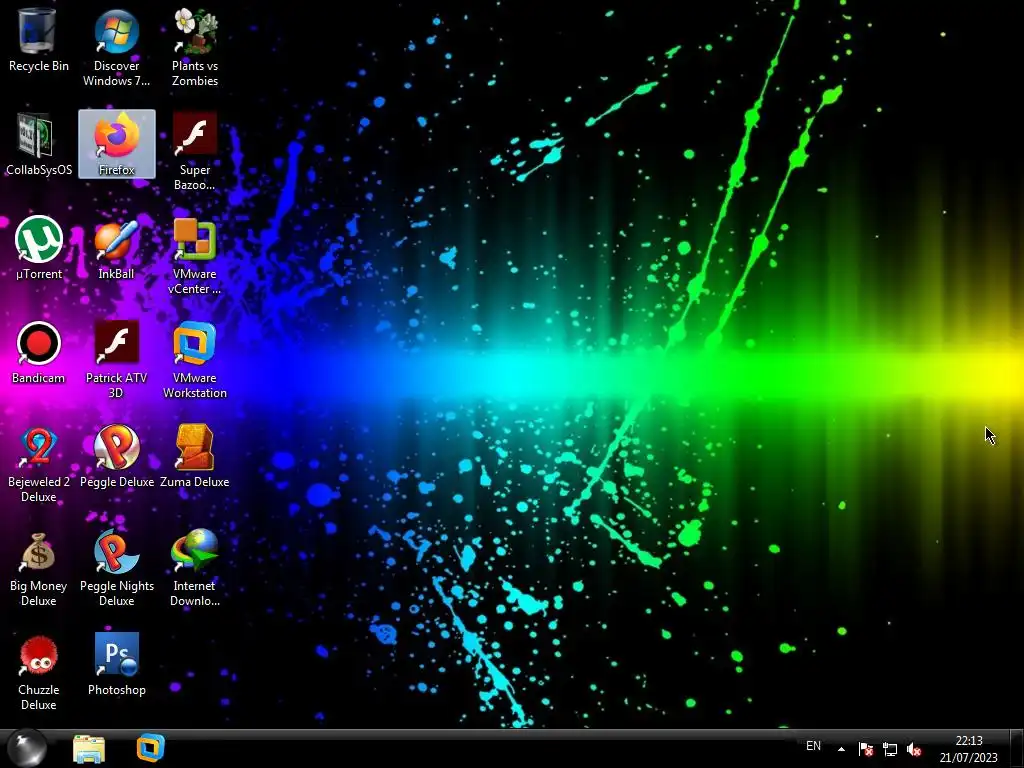Open Plants vs Zombies shortcut
The width and height of the screenshot is (1024, 768).
[195, 48]
